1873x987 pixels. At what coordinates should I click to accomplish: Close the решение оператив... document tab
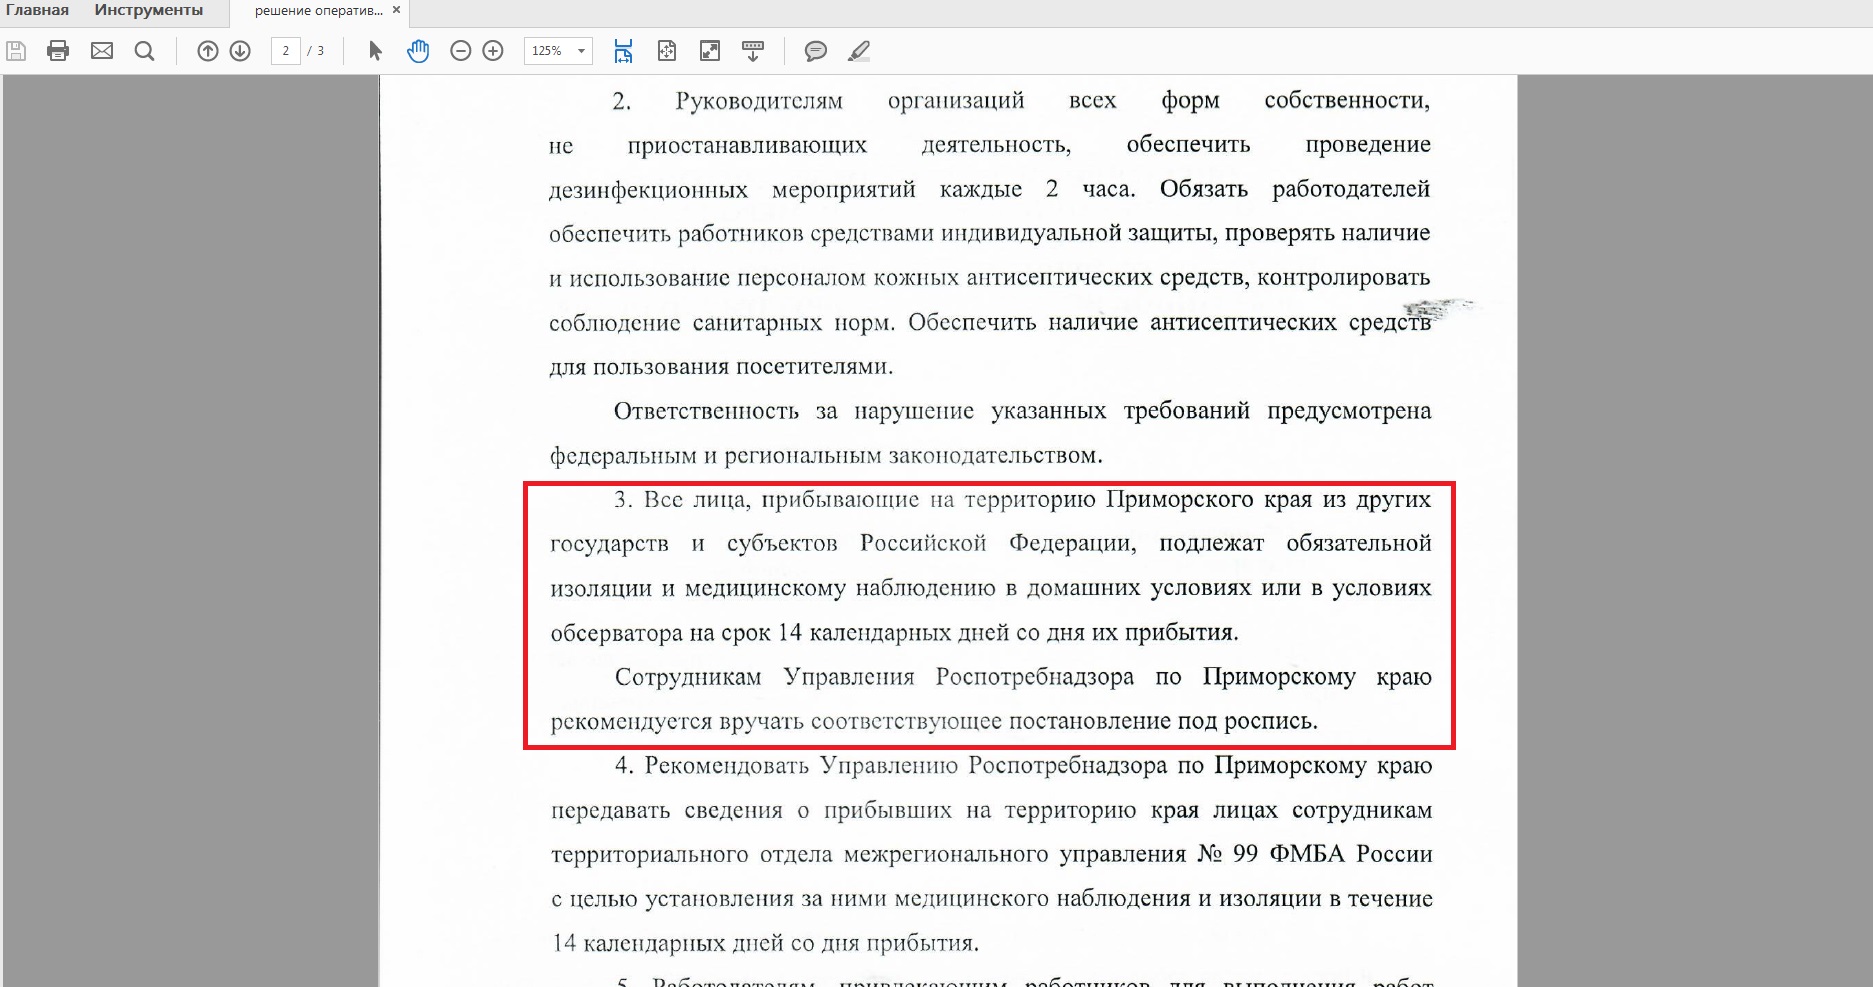[x=396, y=10]
